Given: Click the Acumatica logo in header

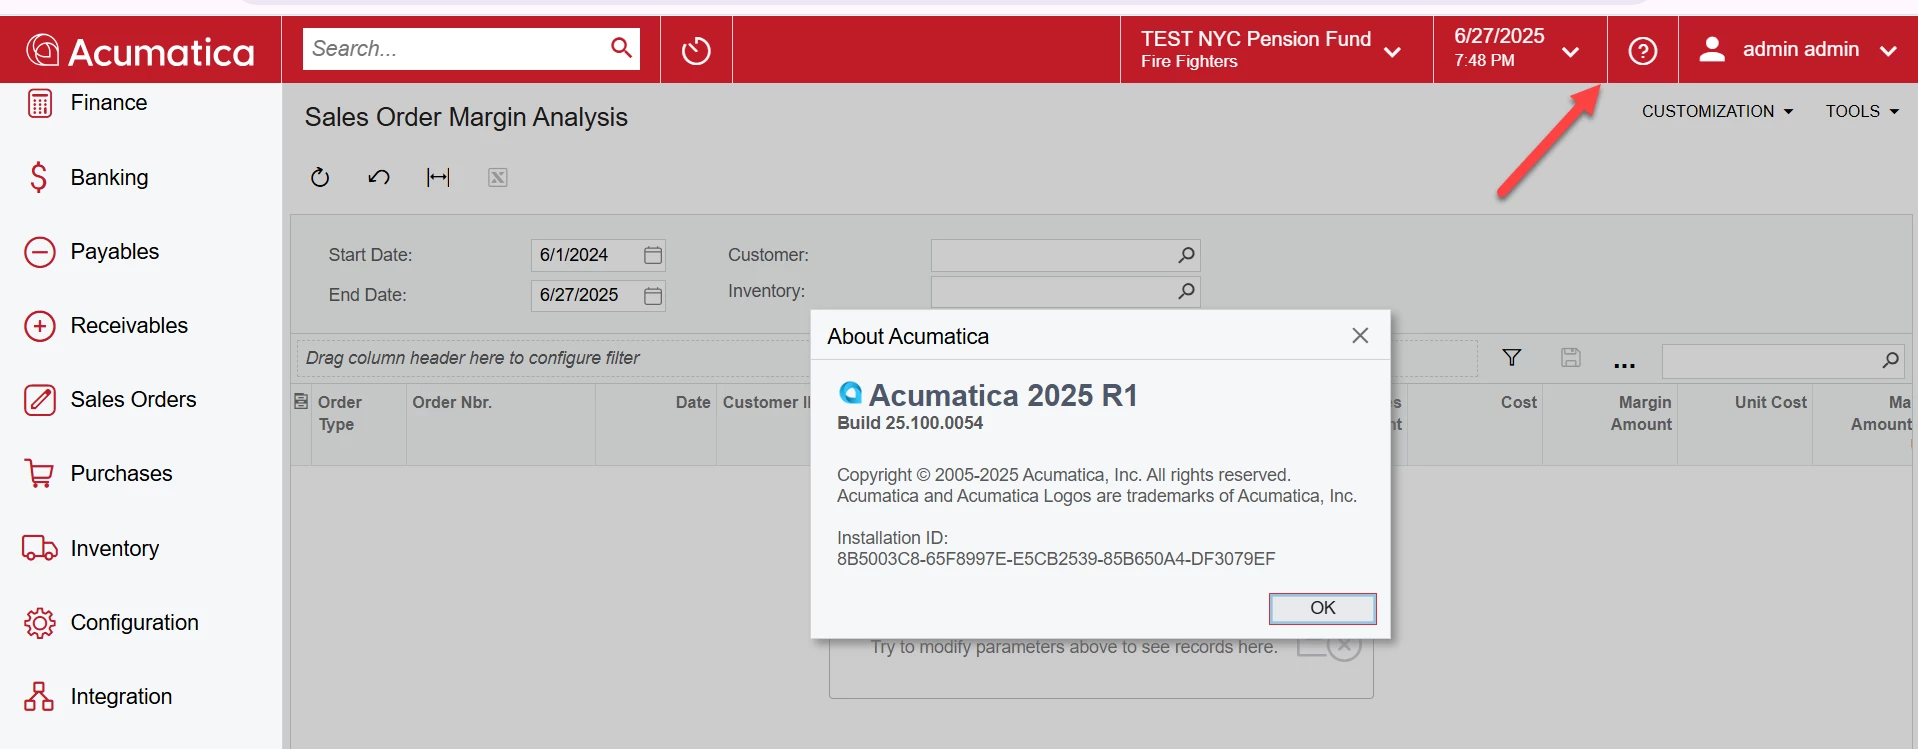Looking at the screenshot, I should point(140,50).
